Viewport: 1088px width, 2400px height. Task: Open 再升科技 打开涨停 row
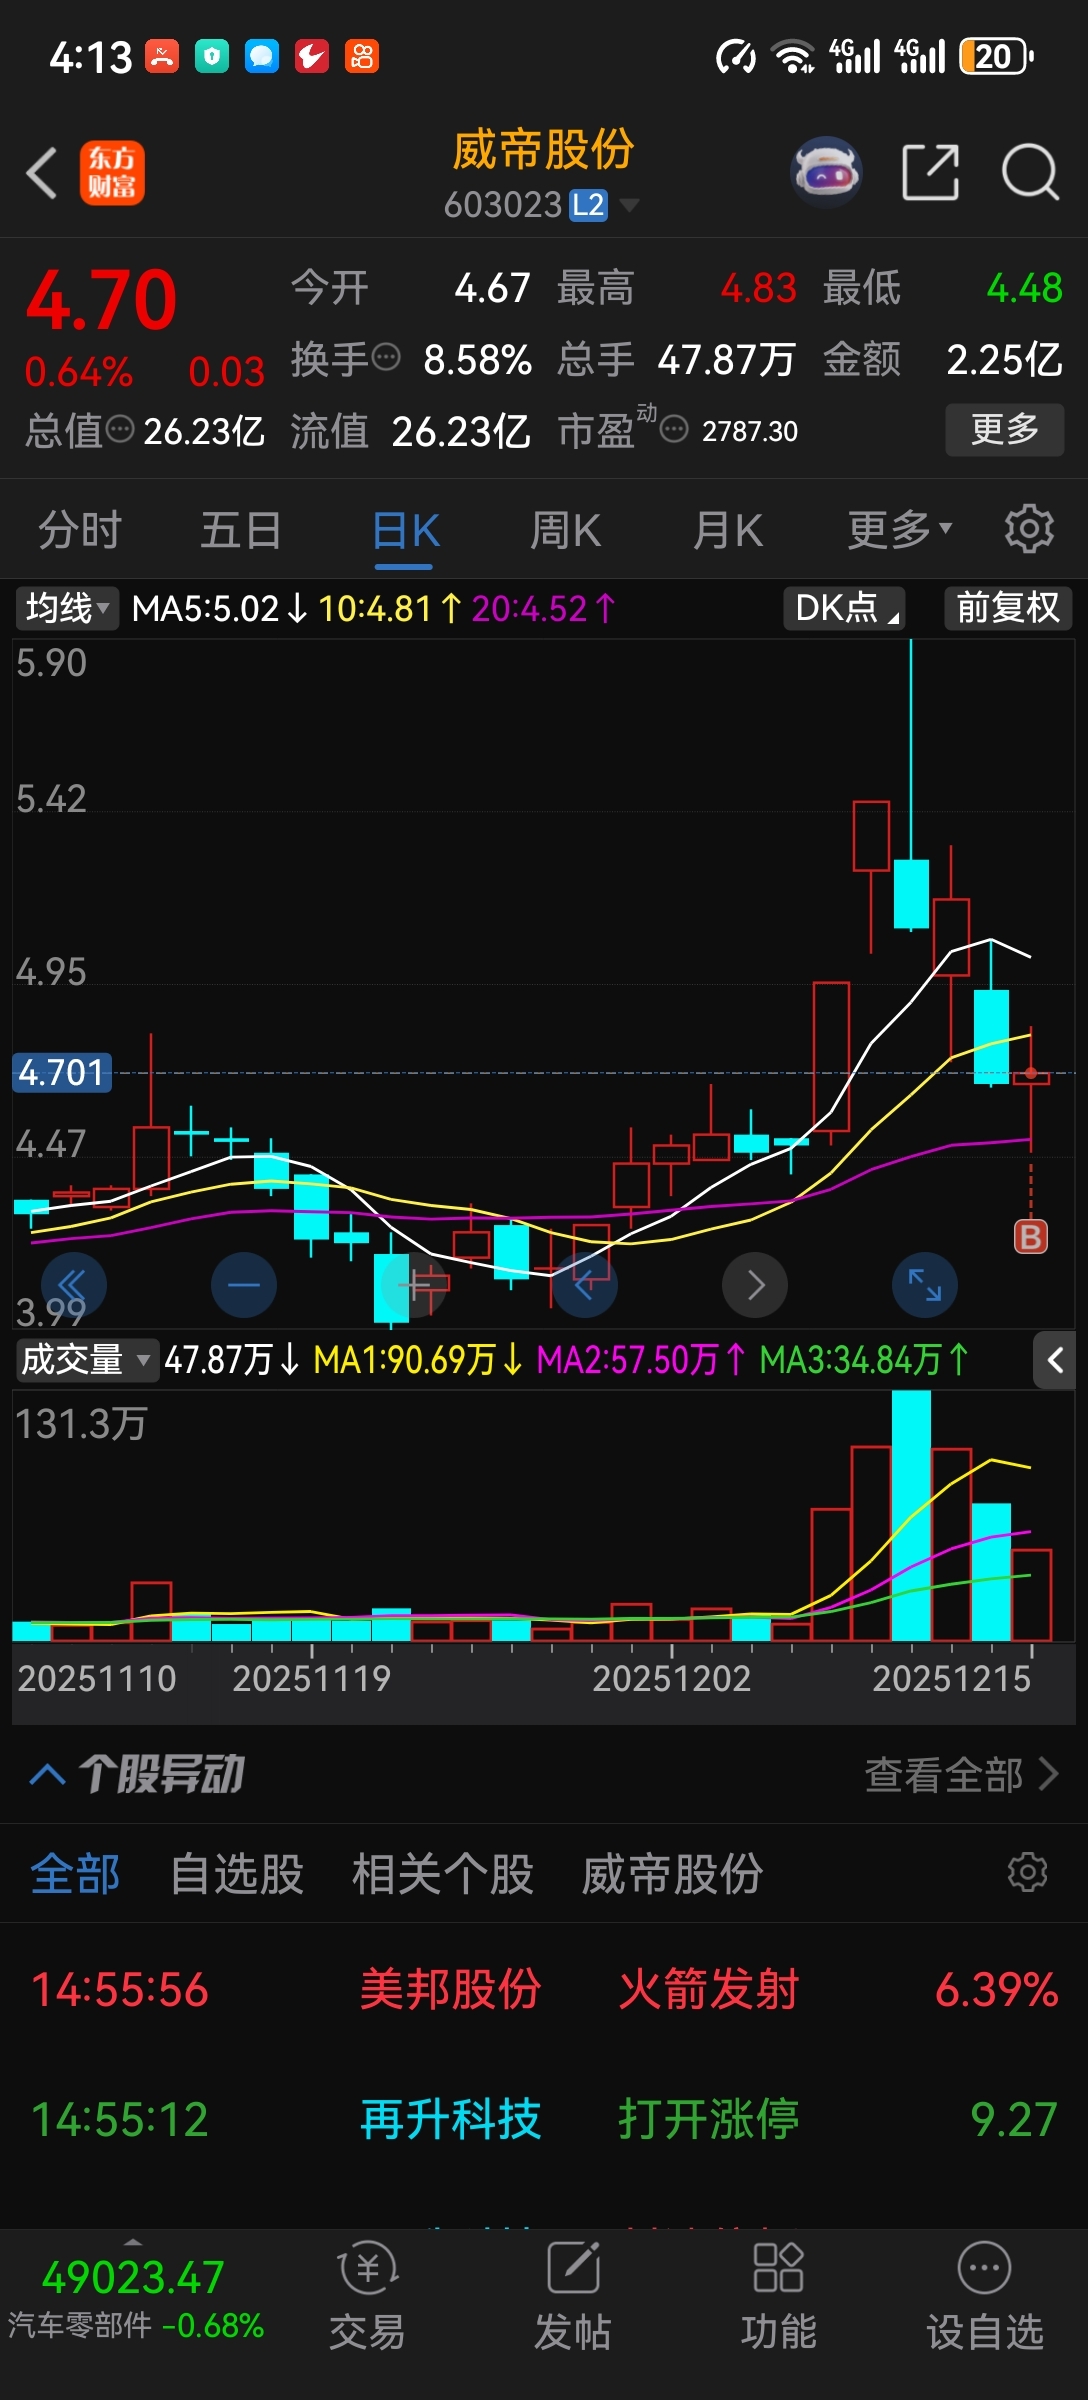coord(544,2119)
